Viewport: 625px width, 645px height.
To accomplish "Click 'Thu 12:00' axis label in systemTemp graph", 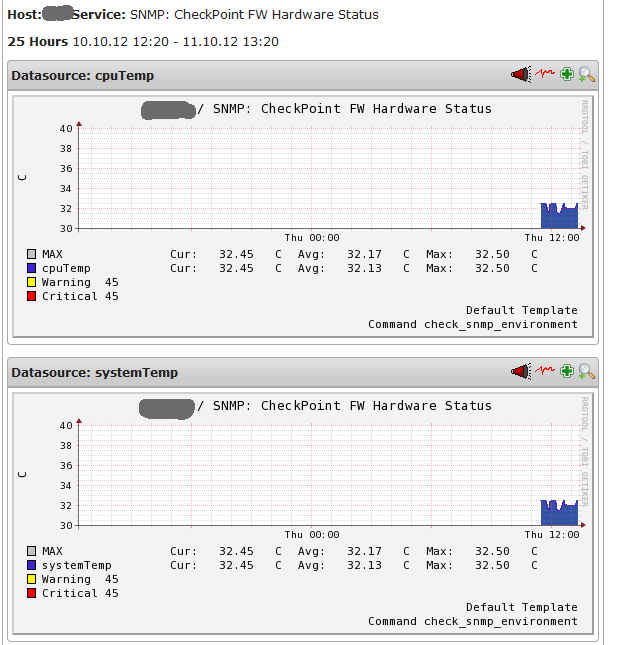I will (552, 535).
